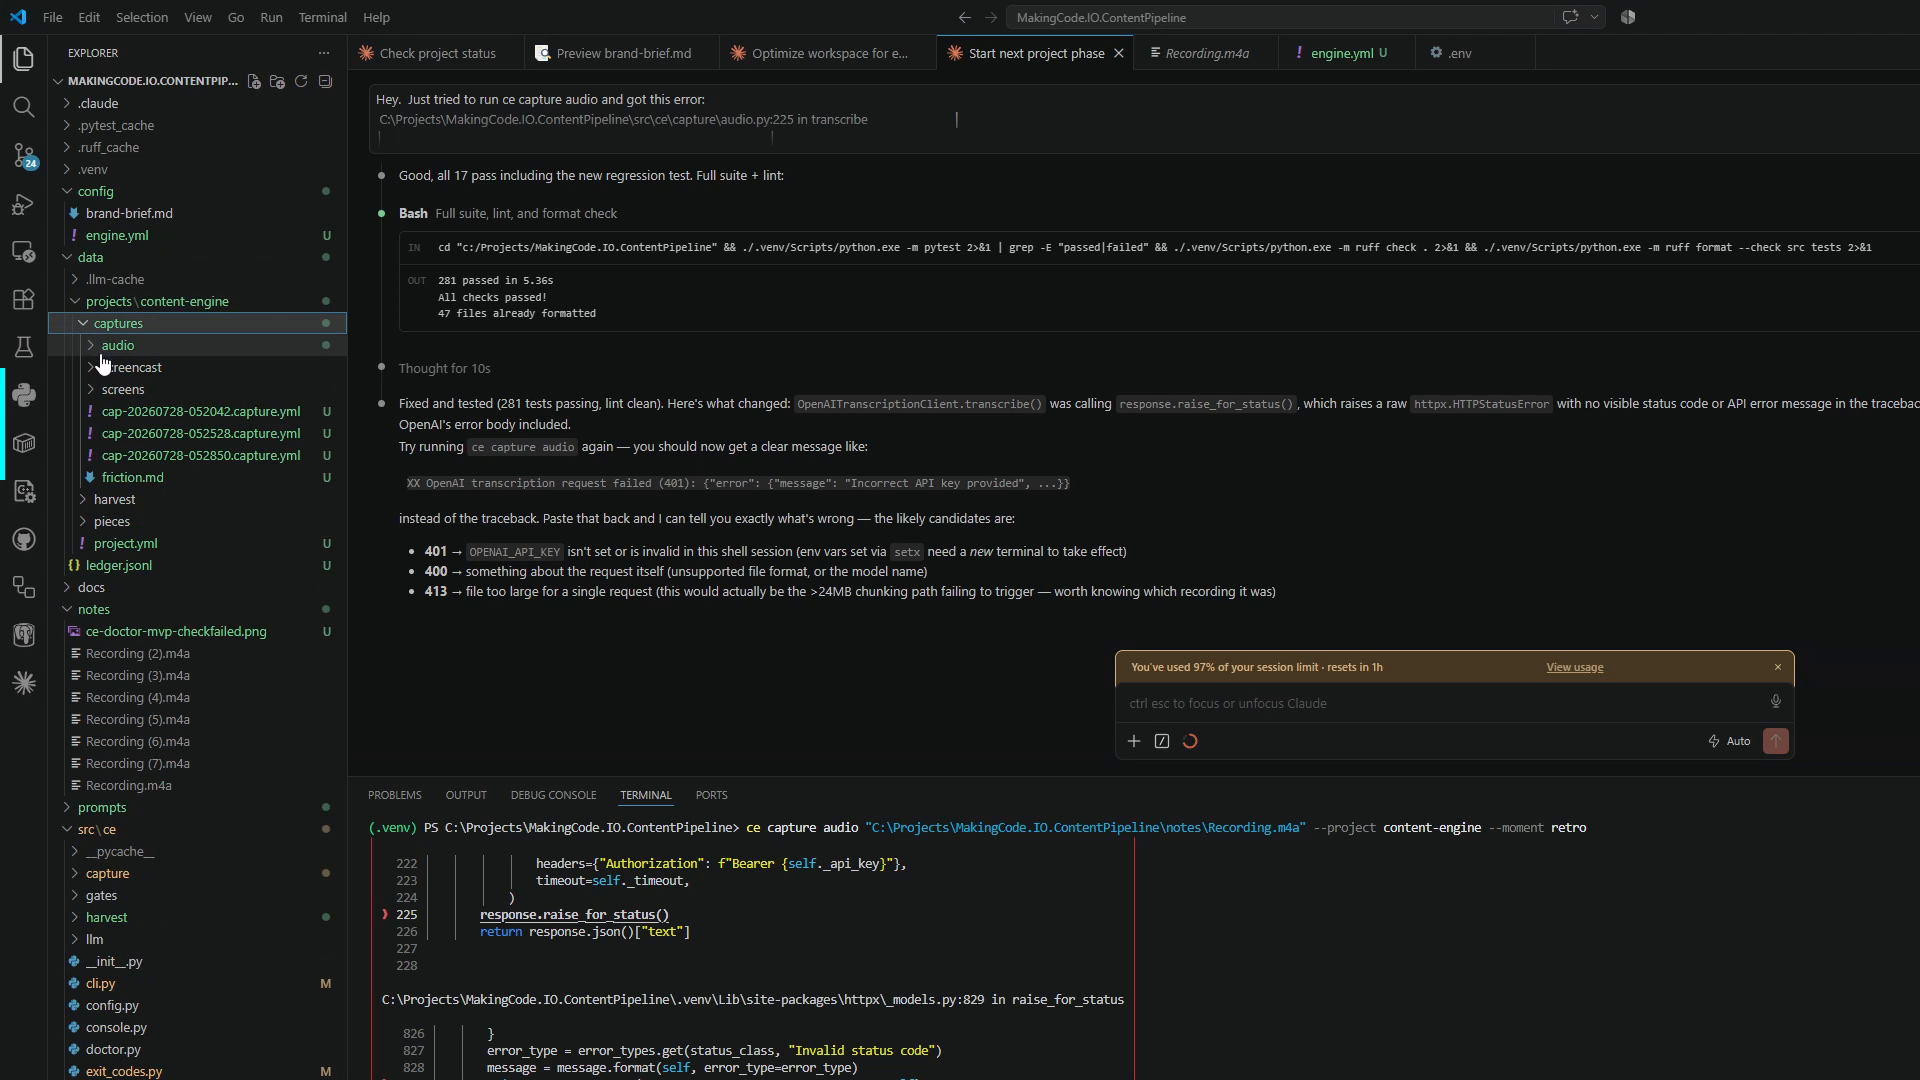
Task: Switch to the engine.yml editor tab
Action: tap(1347, 53)
